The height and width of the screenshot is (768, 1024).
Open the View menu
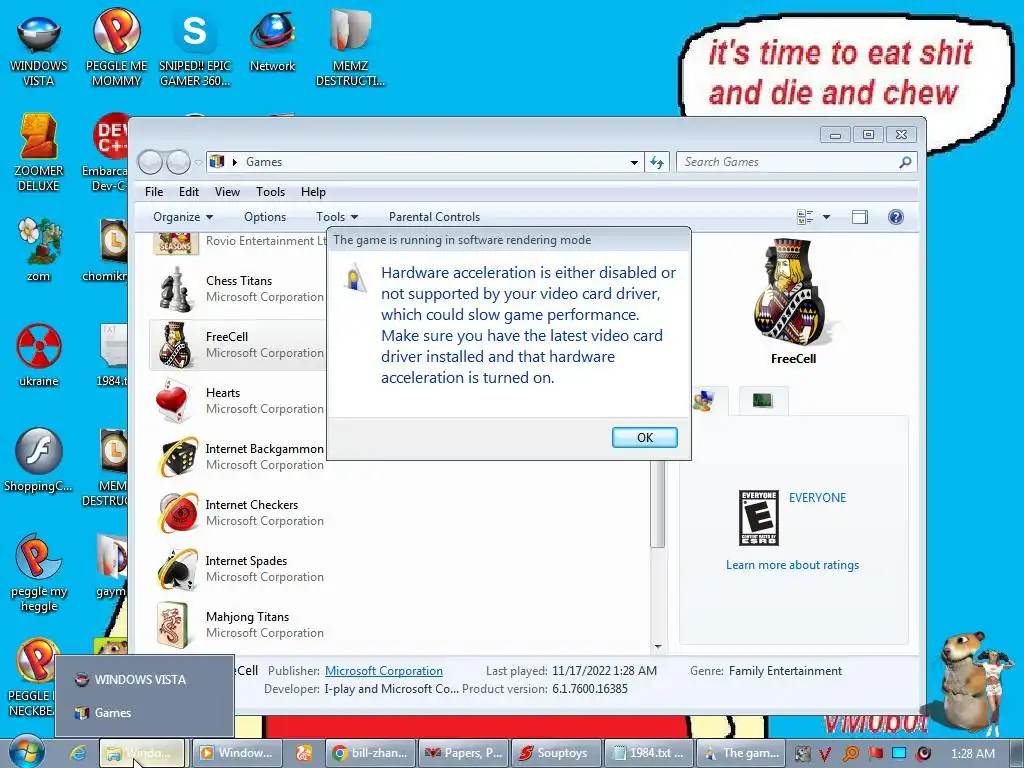click(x=227, y=192)
